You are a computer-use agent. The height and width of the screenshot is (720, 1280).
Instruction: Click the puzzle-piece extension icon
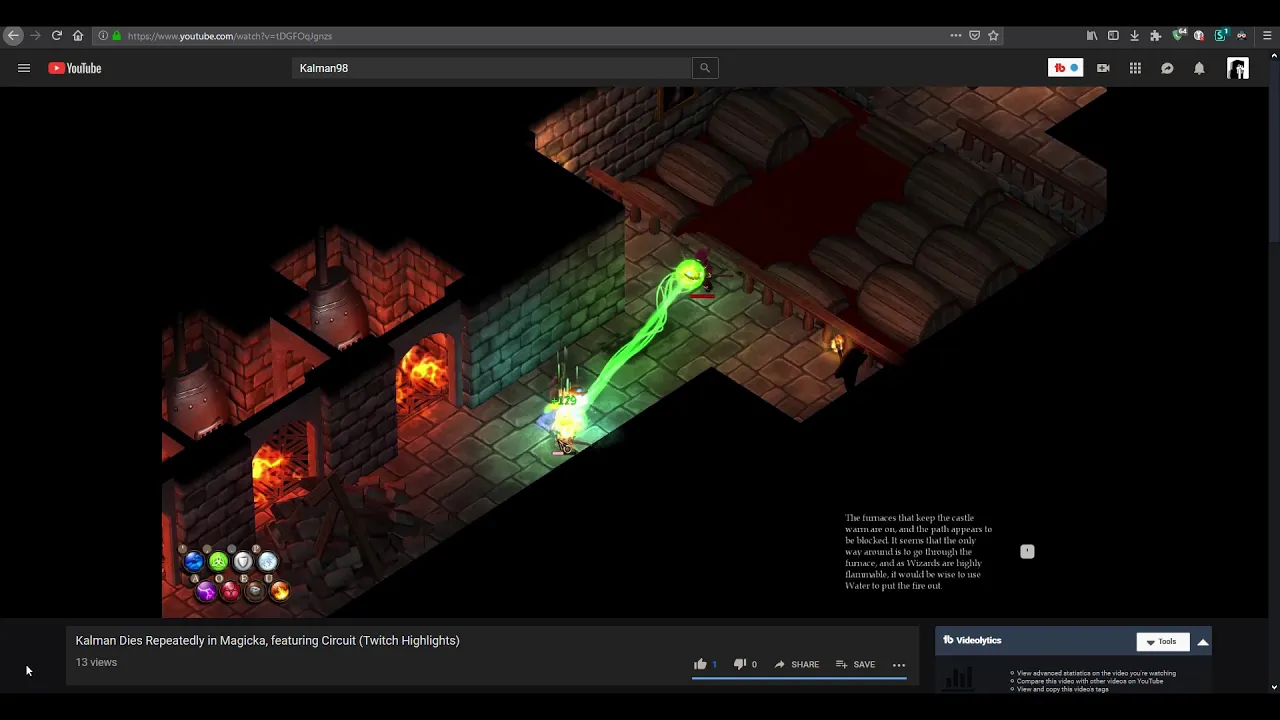pyautogui.click(x=1156, y=35)
